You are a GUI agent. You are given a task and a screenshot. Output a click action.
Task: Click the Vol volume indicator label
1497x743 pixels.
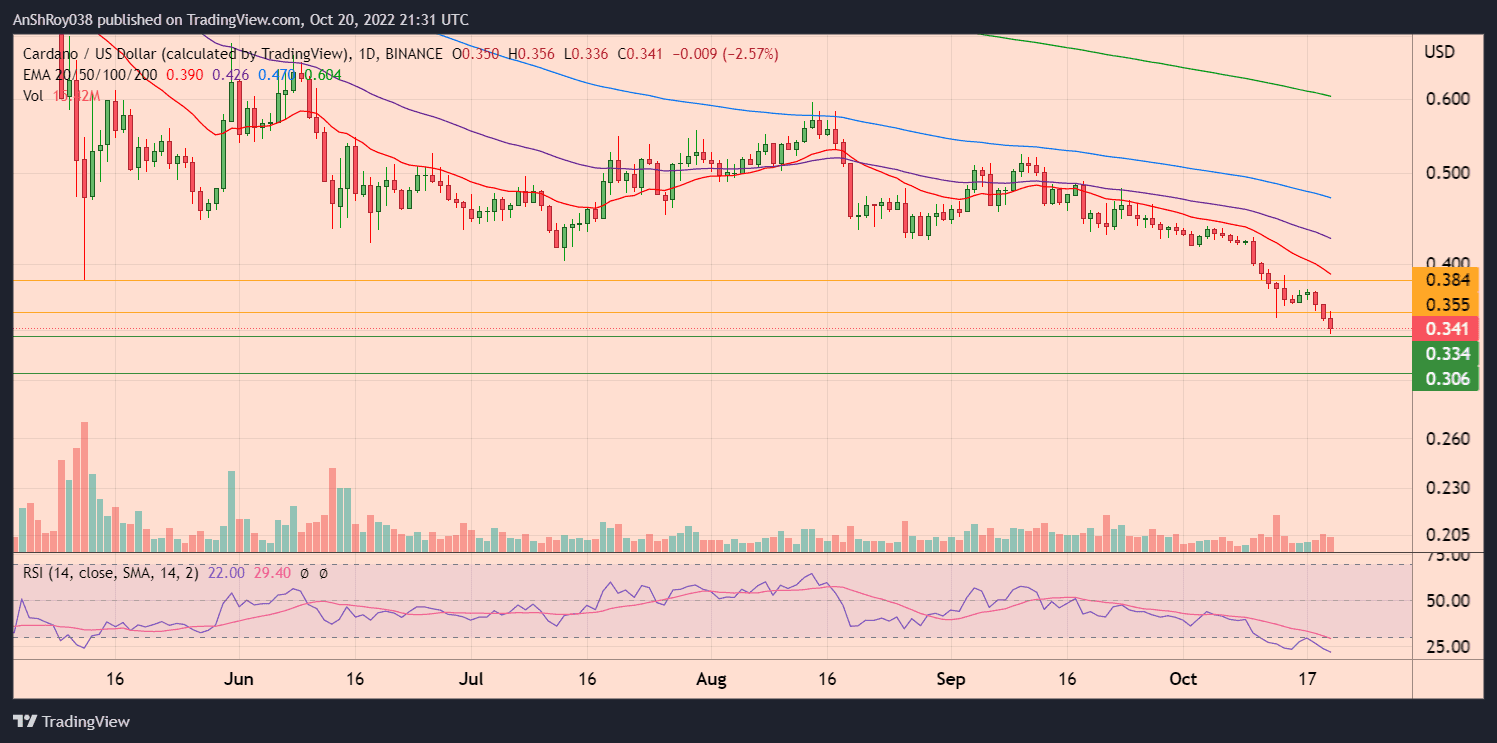[x=33, y=95]
